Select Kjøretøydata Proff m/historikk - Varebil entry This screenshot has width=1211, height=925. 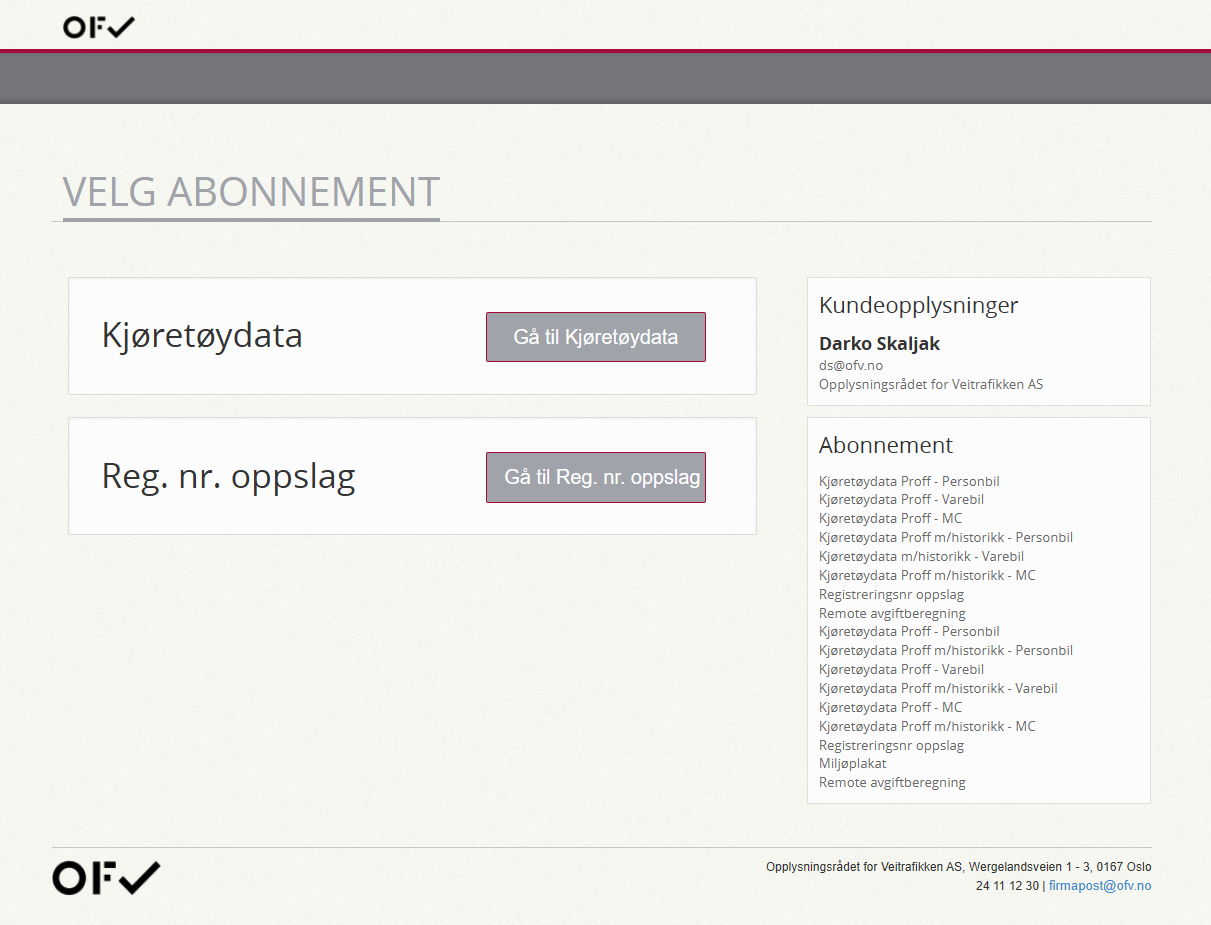point(937,688)
